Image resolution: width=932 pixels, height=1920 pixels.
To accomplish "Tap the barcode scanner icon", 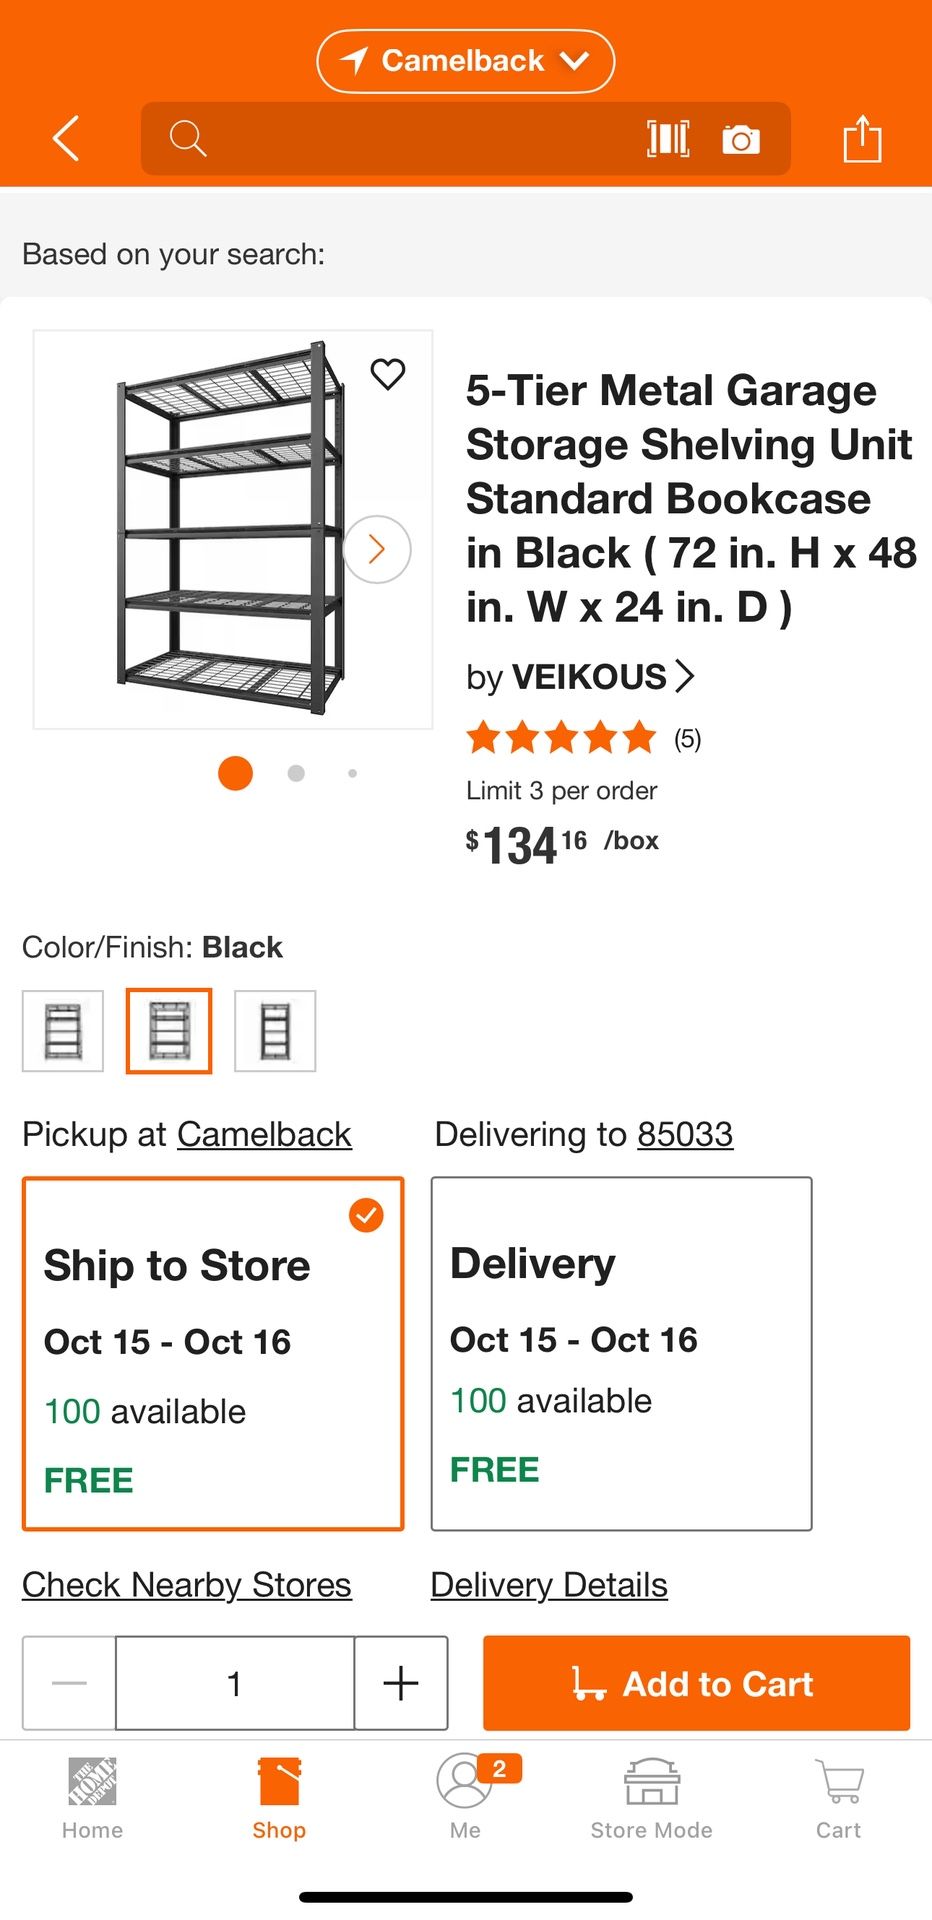I will (668, 139).
